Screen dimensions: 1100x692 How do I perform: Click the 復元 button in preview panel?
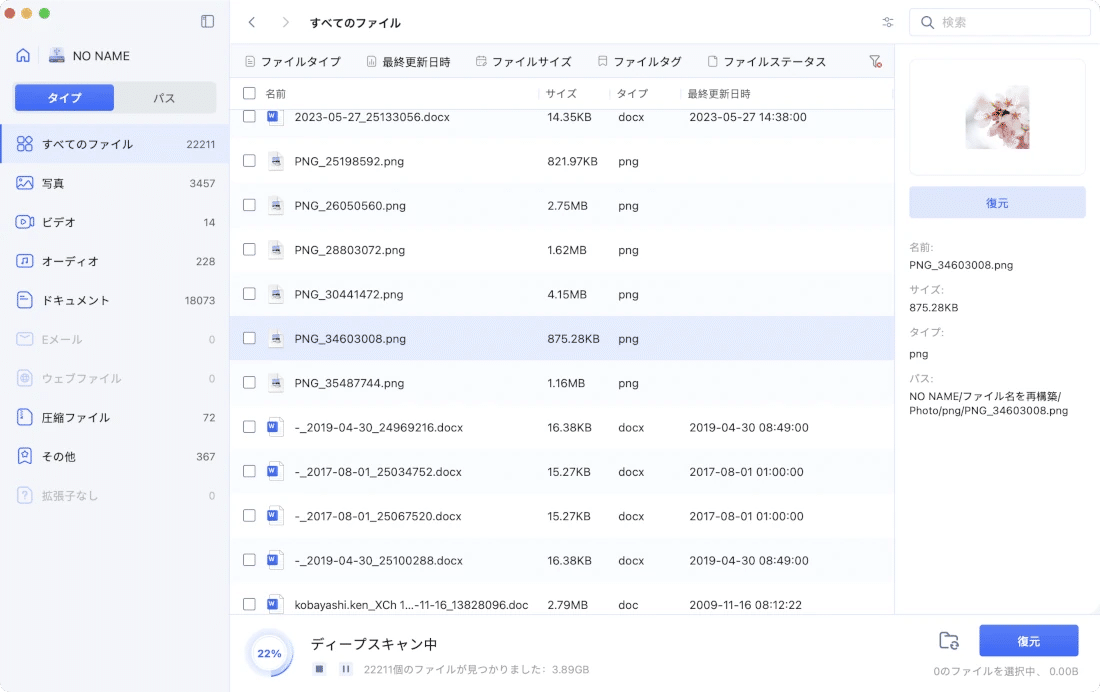click(x=997, y=202)
